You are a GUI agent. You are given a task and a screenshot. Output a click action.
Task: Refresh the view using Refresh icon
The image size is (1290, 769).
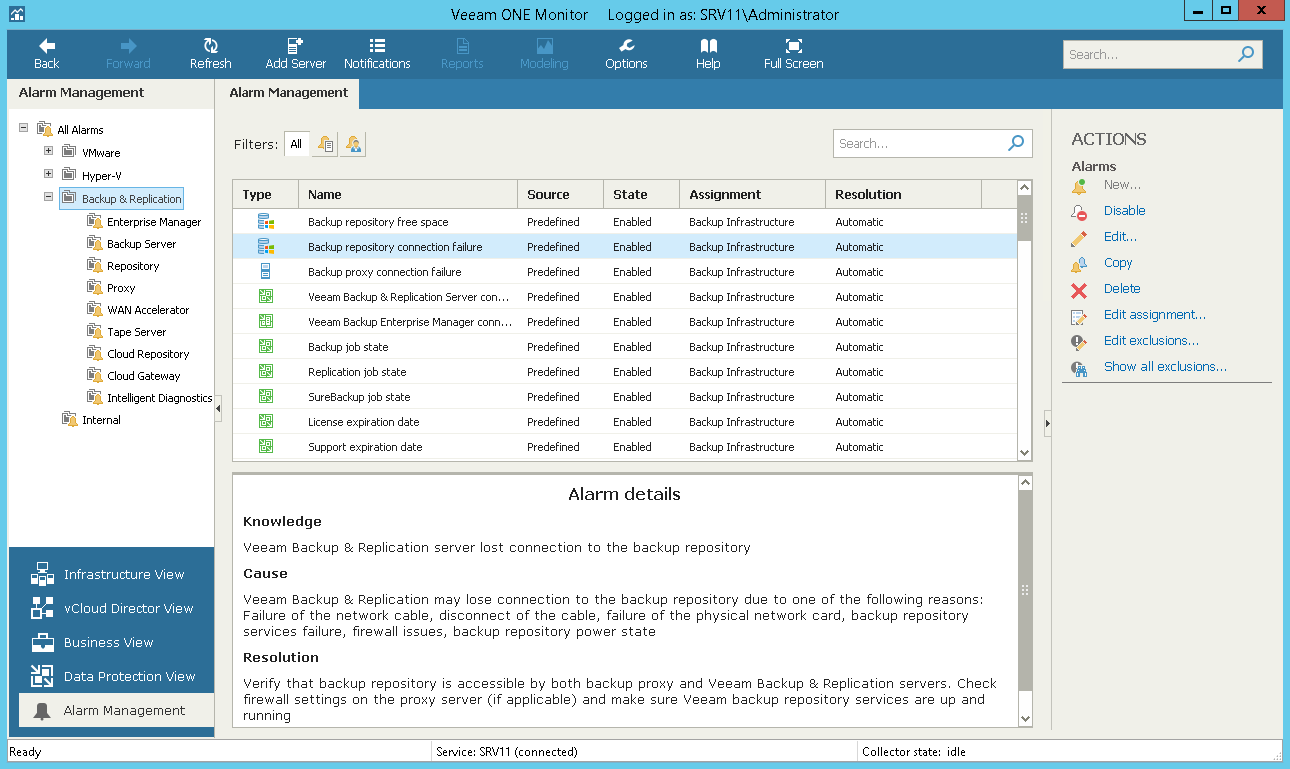pyautogui.click(x=210, y=46)
